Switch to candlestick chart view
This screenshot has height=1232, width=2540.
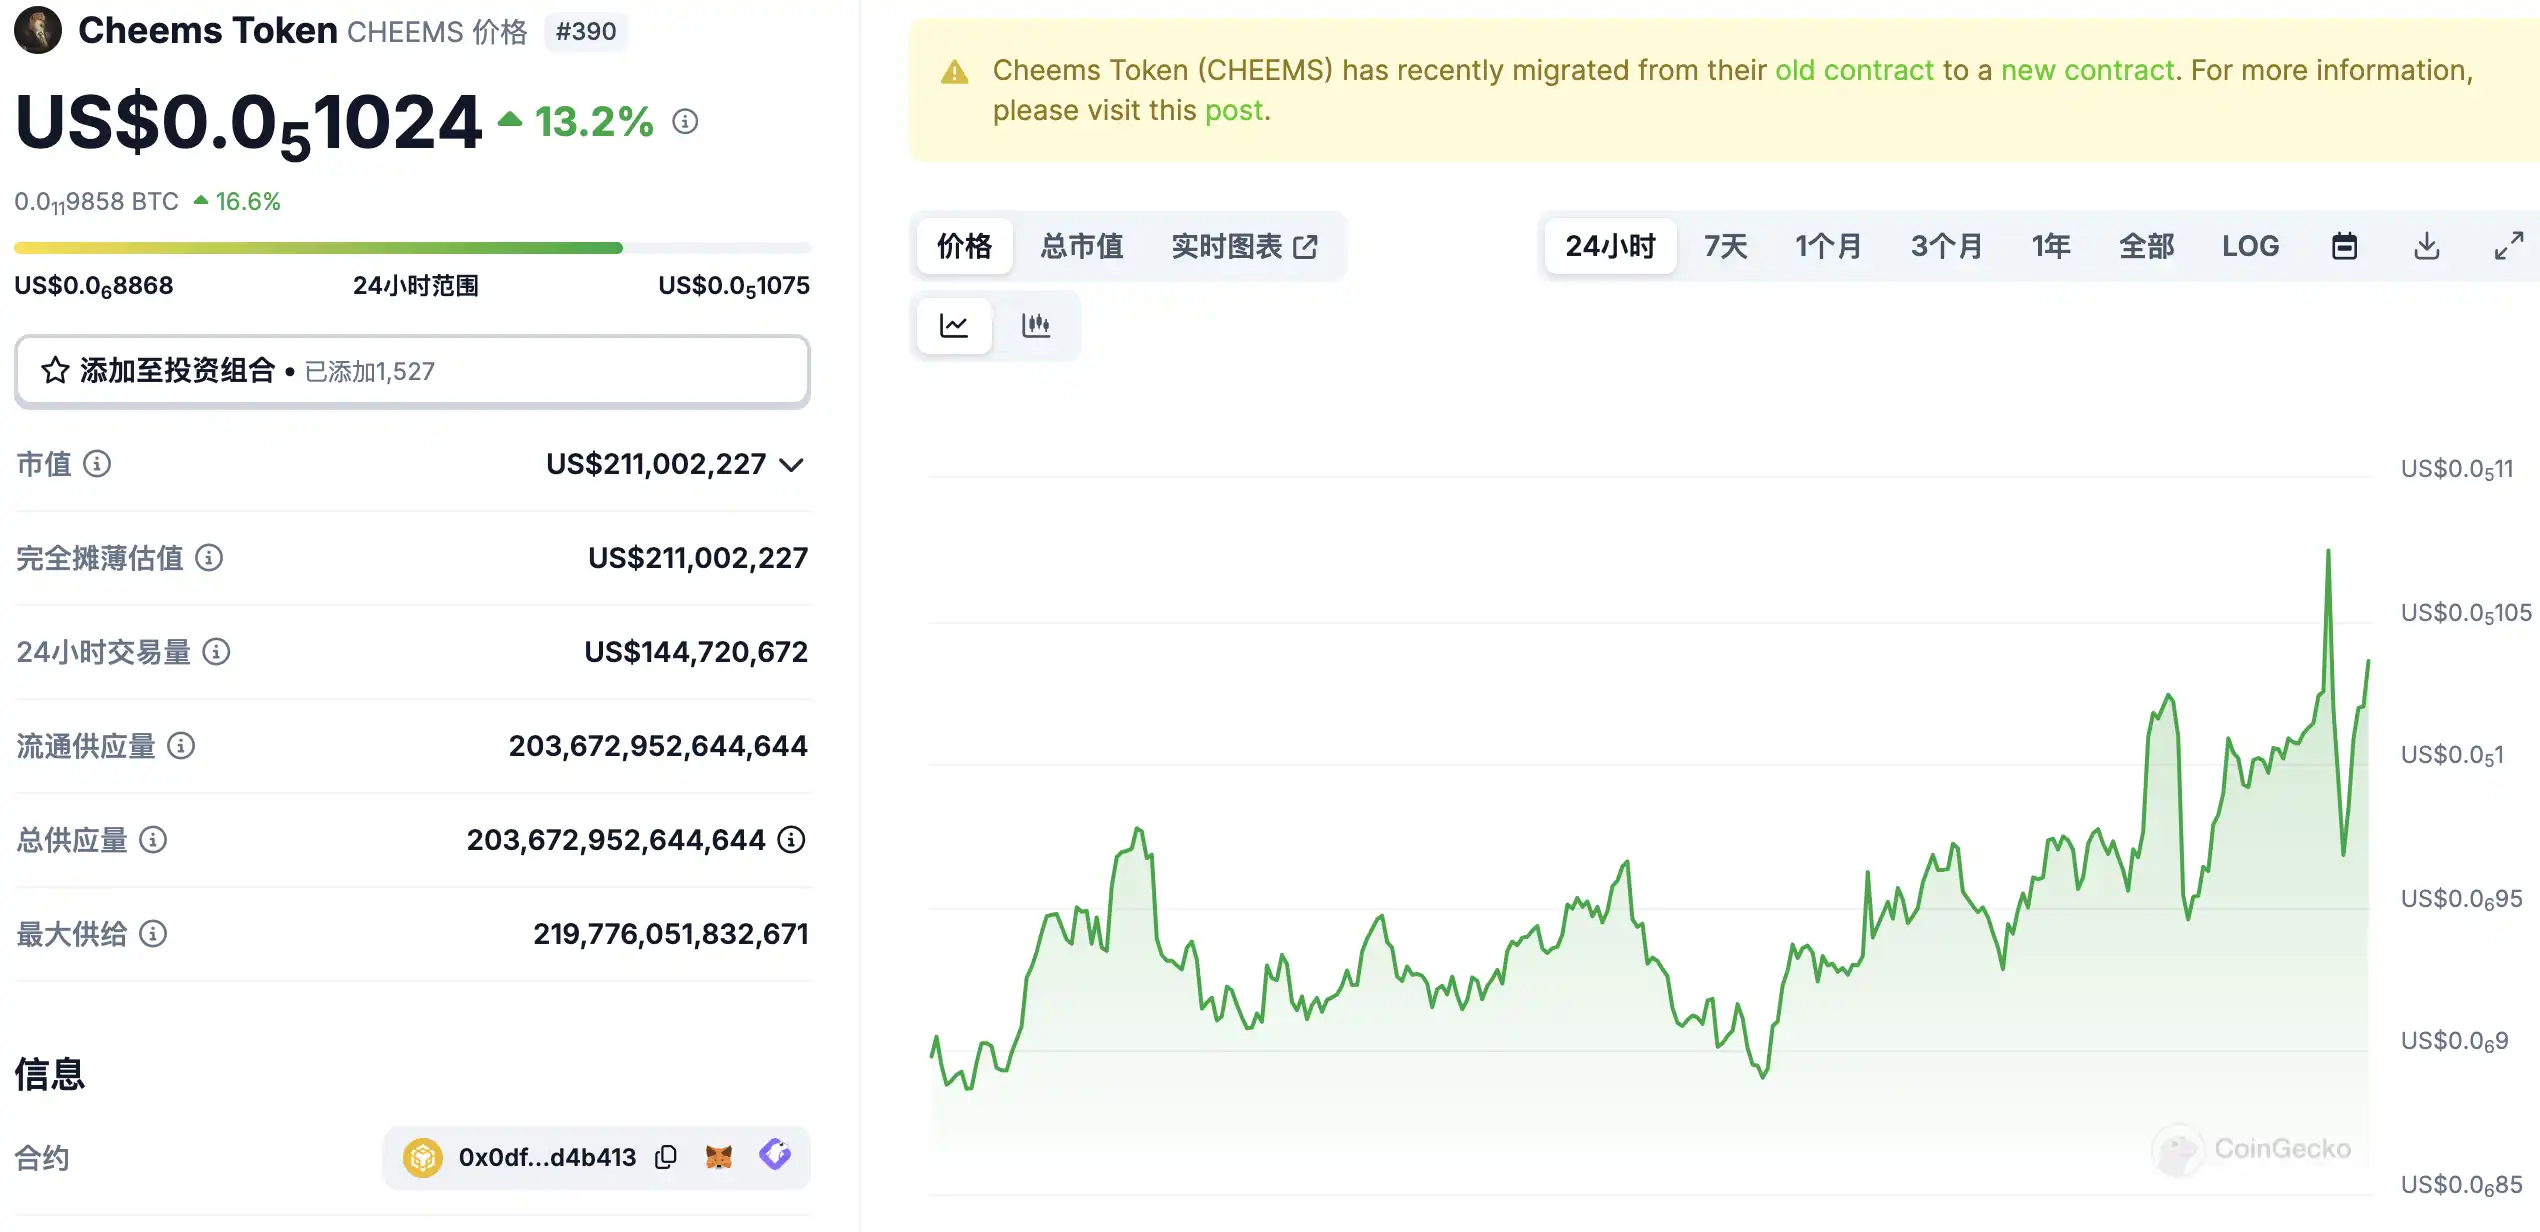point(1035,325)
